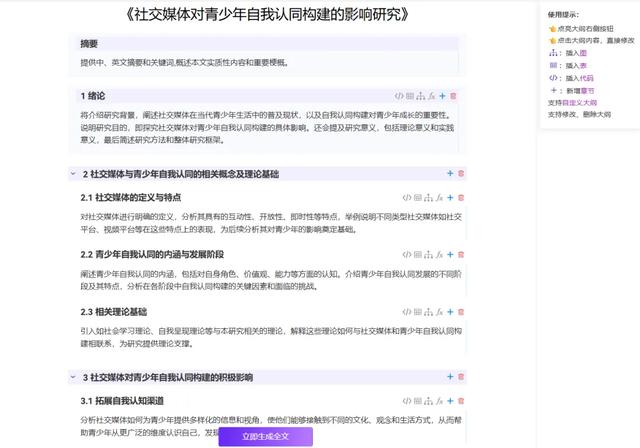Insert table in section 3.1 拓展自我认知渠道

point(418,401)
